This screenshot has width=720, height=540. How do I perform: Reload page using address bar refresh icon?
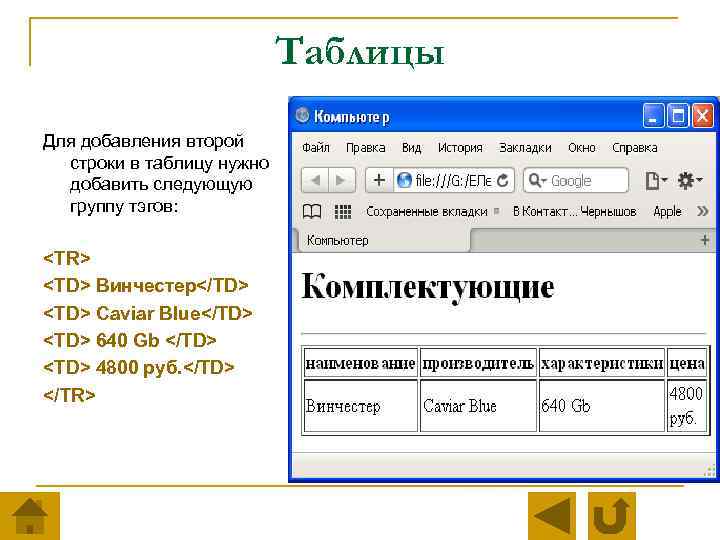[x=503, y=180]
